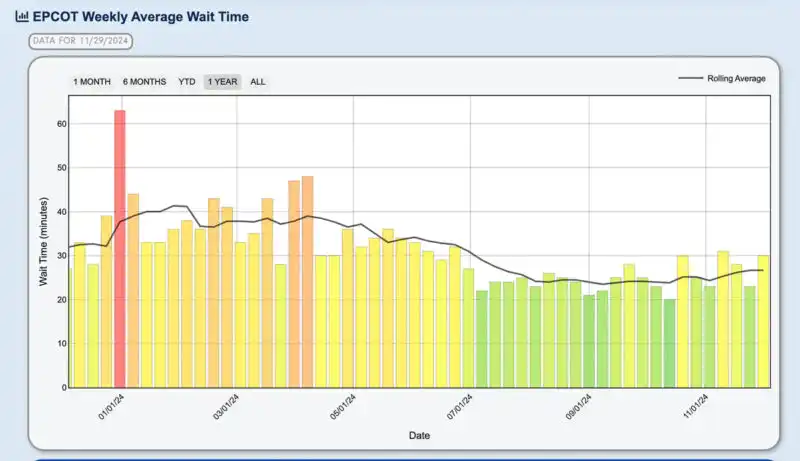Click the 60 value on the y-axis
This screenshot has height=461, width=800.
click(x=62, y=124)
